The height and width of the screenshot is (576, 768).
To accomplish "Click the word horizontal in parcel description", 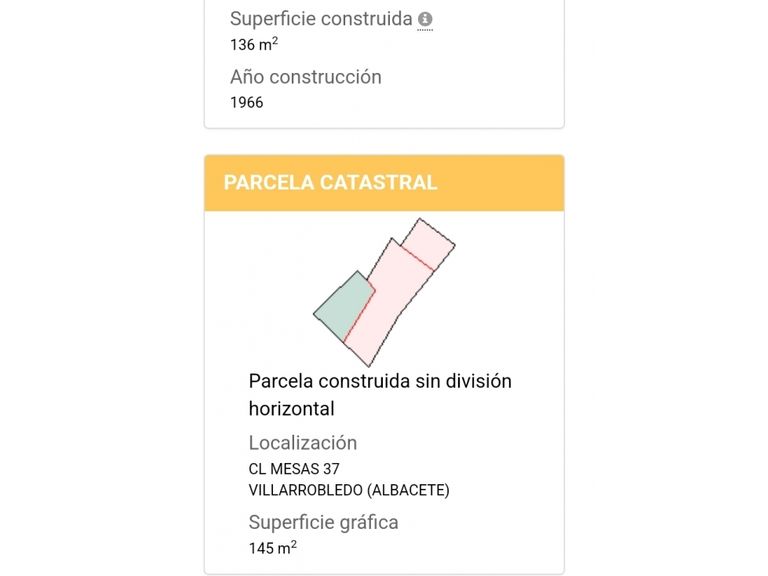I will coord(291,408).
